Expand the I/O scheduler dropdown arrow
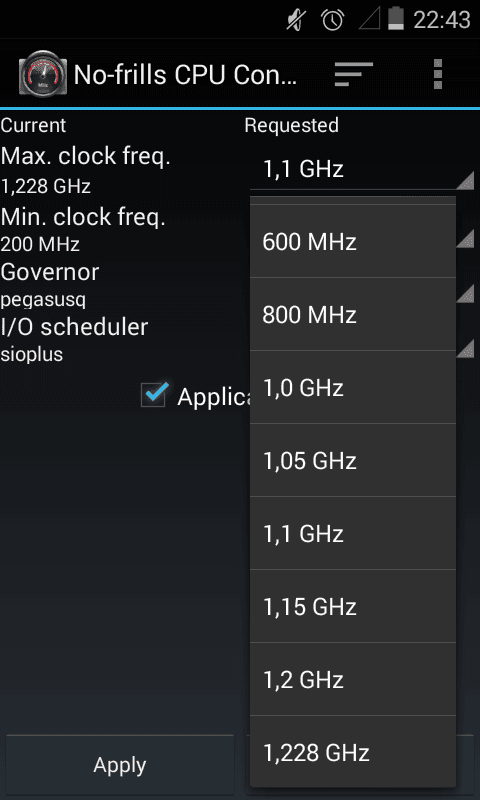The height and width of the screenshot is (800, 480). 465,348
